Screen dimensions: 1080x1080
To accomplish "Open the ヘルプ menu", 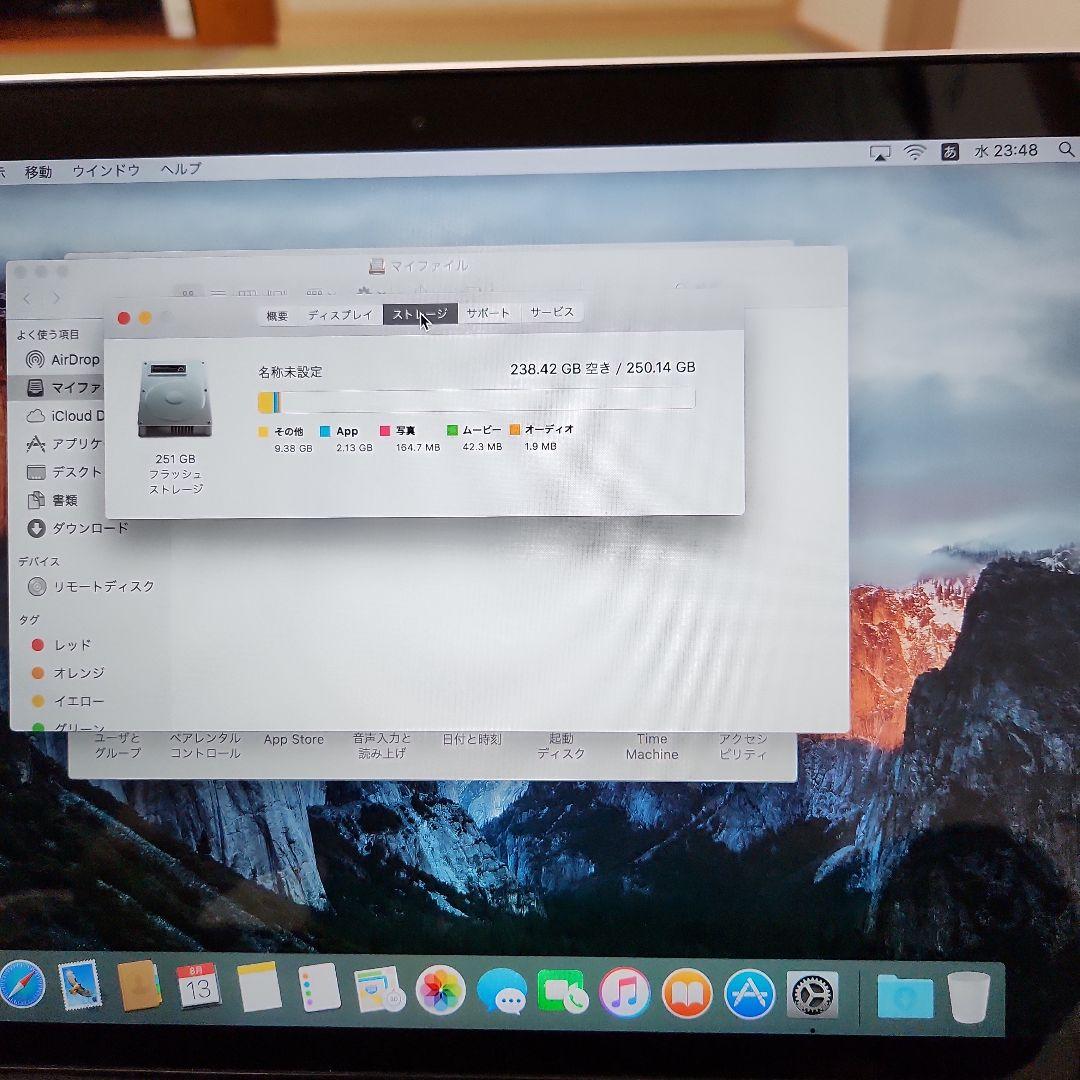I will pyautogui.click(x=182, y=170).
